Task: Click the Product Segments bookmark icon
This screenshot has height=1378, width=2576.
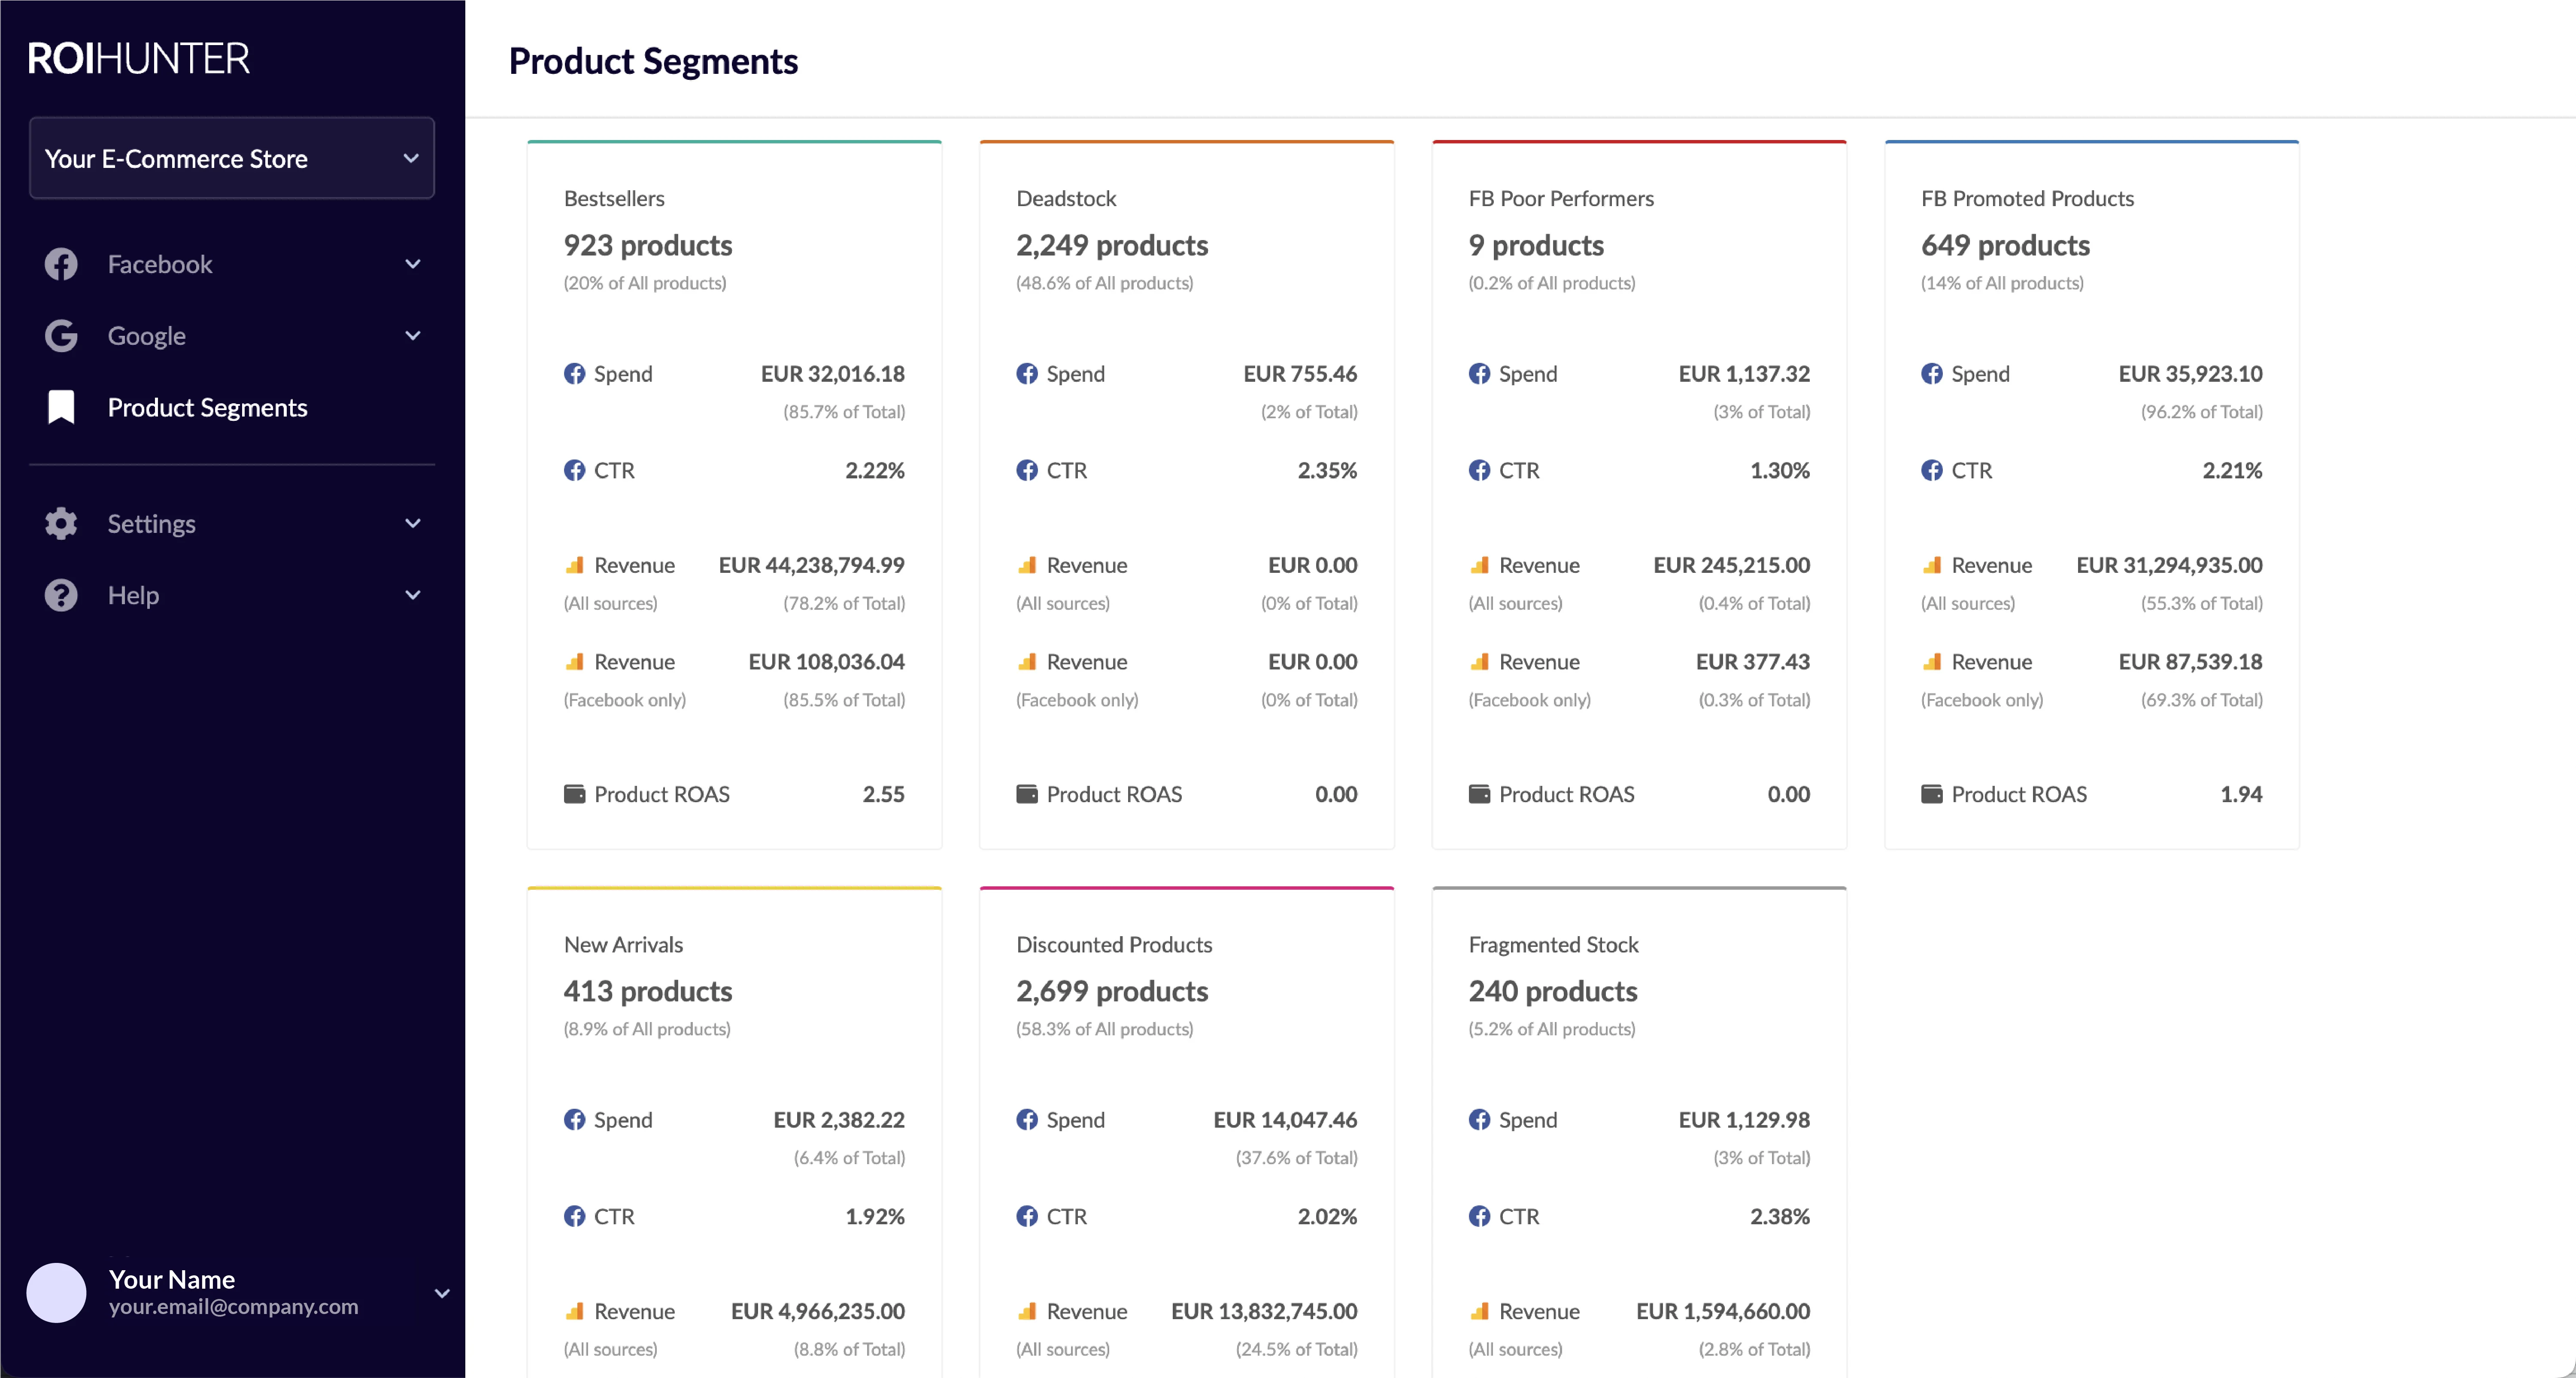Action: (x=61, y=407)
